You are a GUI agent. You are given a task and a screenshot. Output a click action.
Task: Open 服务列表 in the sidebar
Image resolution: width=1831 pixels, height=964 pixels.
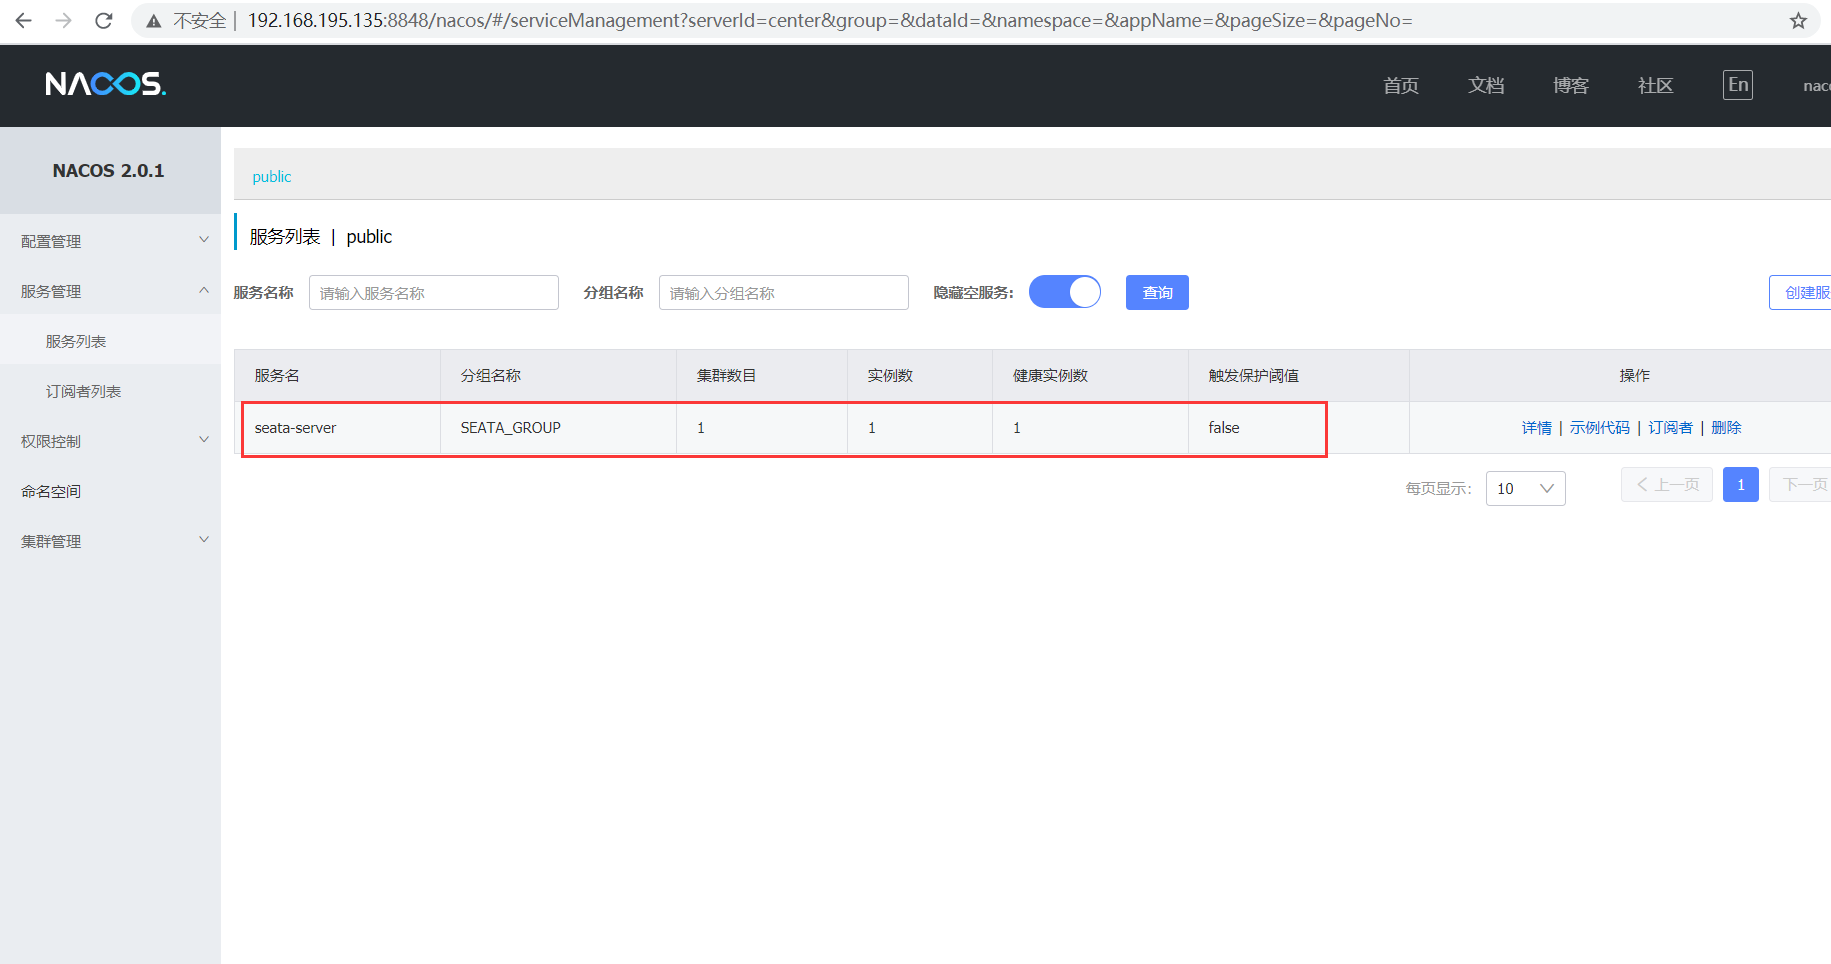coord(76,341)
